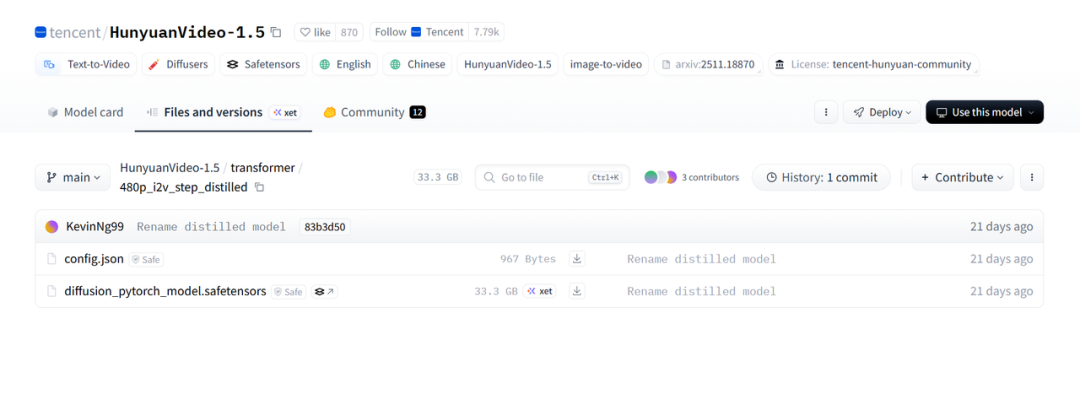Switch to Community tab

(x=374, y=112)
